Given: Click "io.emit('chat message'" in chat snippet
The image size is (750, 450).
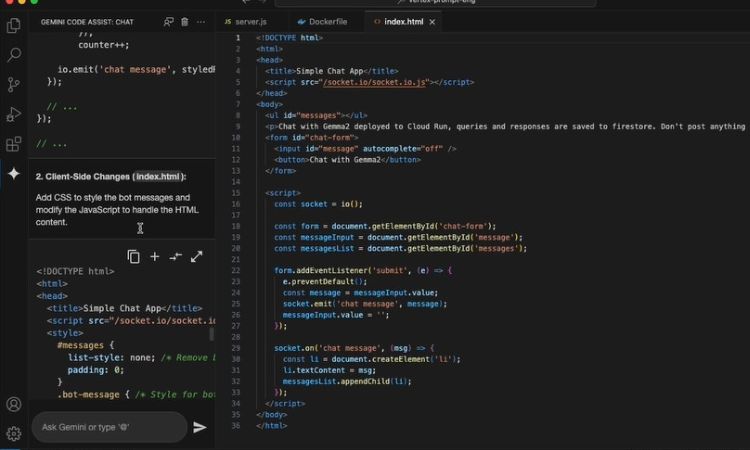Looking at the screenshot, I should point(112,70).
